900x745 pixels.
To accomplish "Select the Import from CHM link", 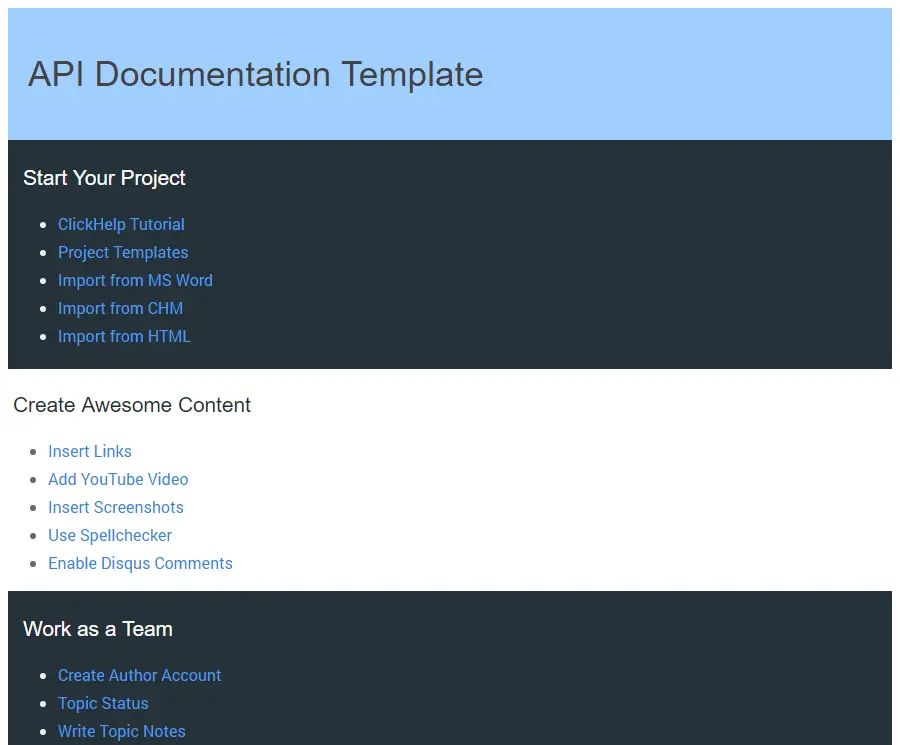I will point(120,309).
